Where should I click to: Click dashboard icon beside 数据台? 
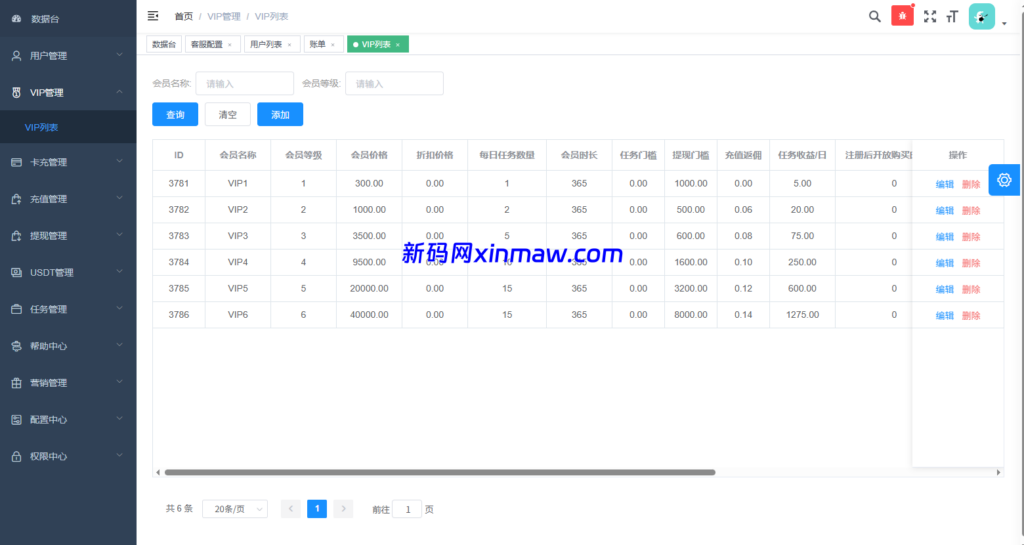(x=16, y=19)
